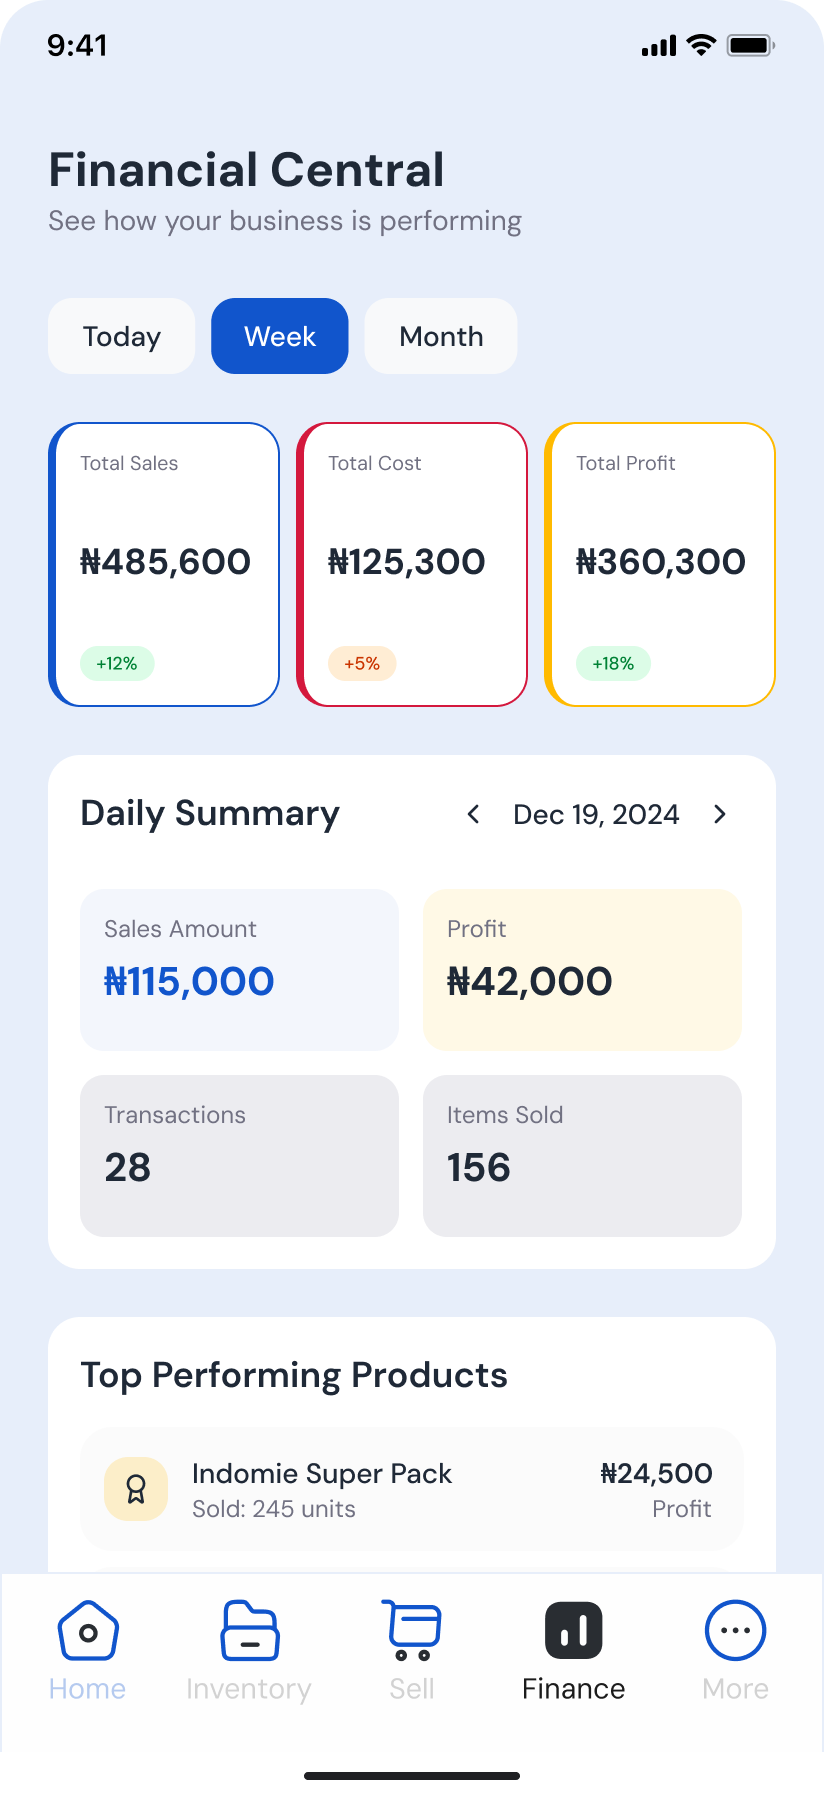The image size is (824, 1800).
Task: Tap the Wi-Fi icon in status bar
Action: pyautogui.click(x=702, y=45)
